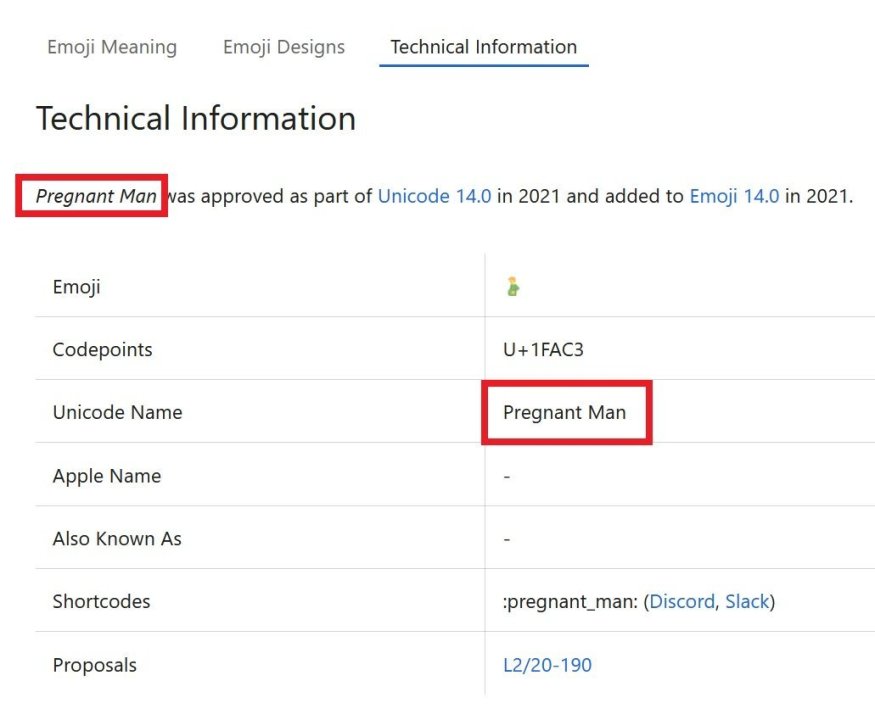This screenshot has width=875, height=720.
Task: Click the Also Known As label
Action: click(117, 539)
